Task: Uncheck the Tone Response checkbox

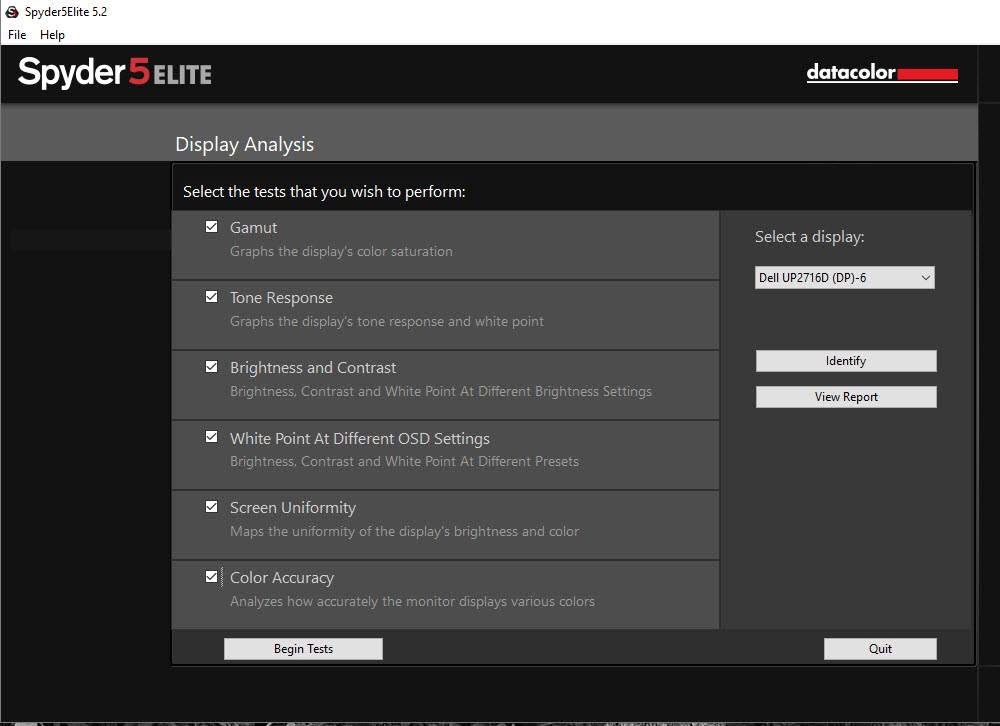Action: pyautogui.click(x=212, y=297)
